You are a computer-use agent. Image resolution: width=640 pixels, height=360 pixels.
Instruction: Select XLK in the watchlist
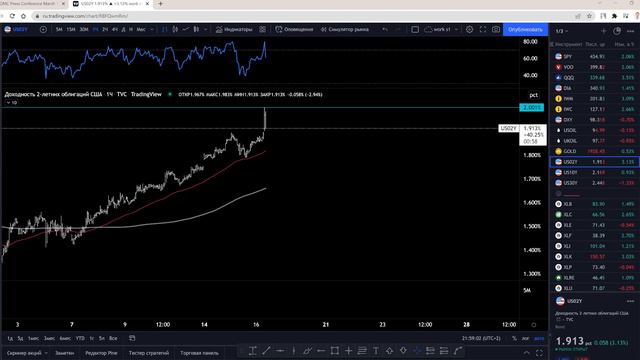(595, 257)
